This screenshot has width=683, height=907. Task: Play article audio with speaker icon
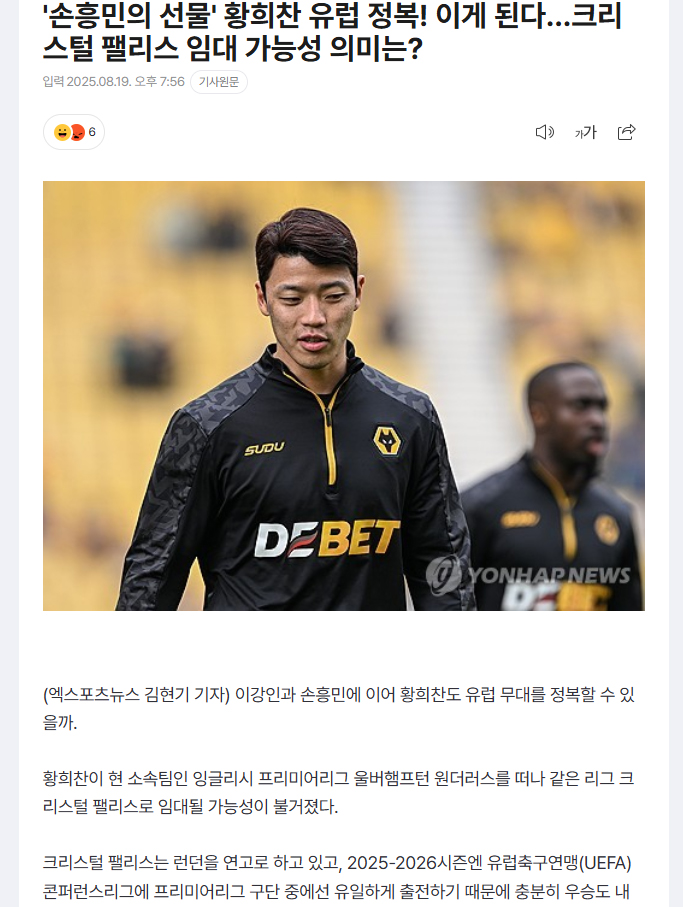tap(544, 132)
